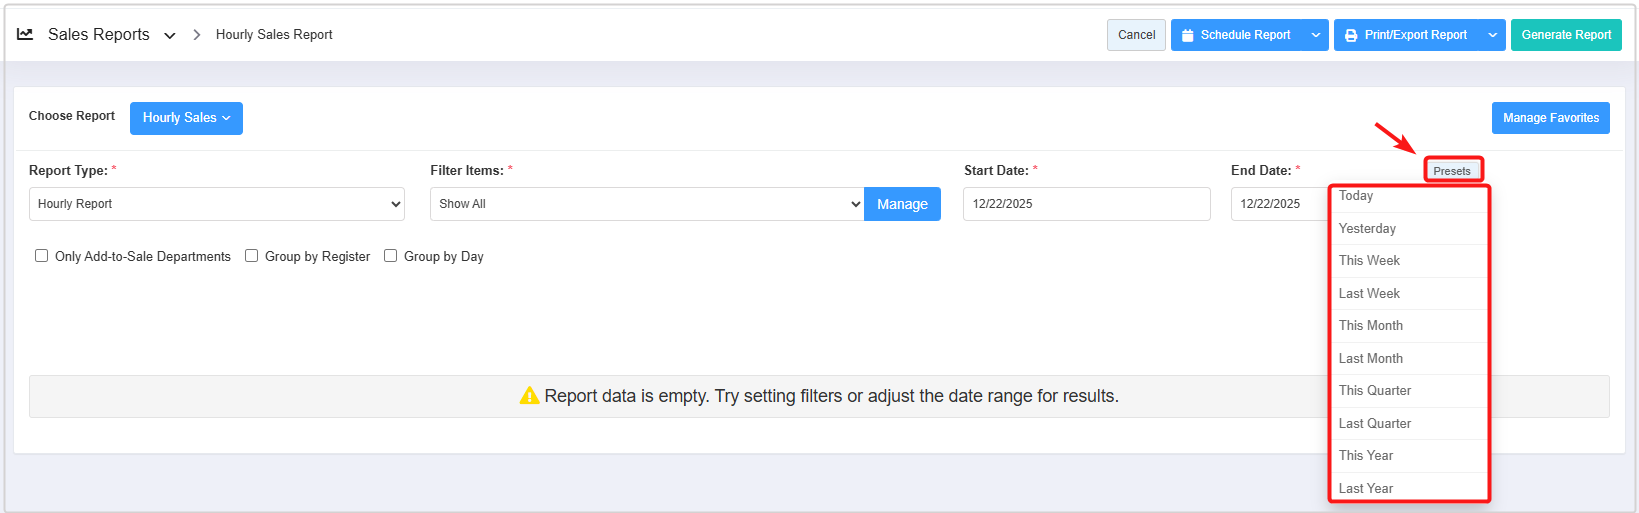Screen dimensions: 1639x513
Task: Enable Only Add-to-Sale Departments checkbox
Action: coord(42,256)
